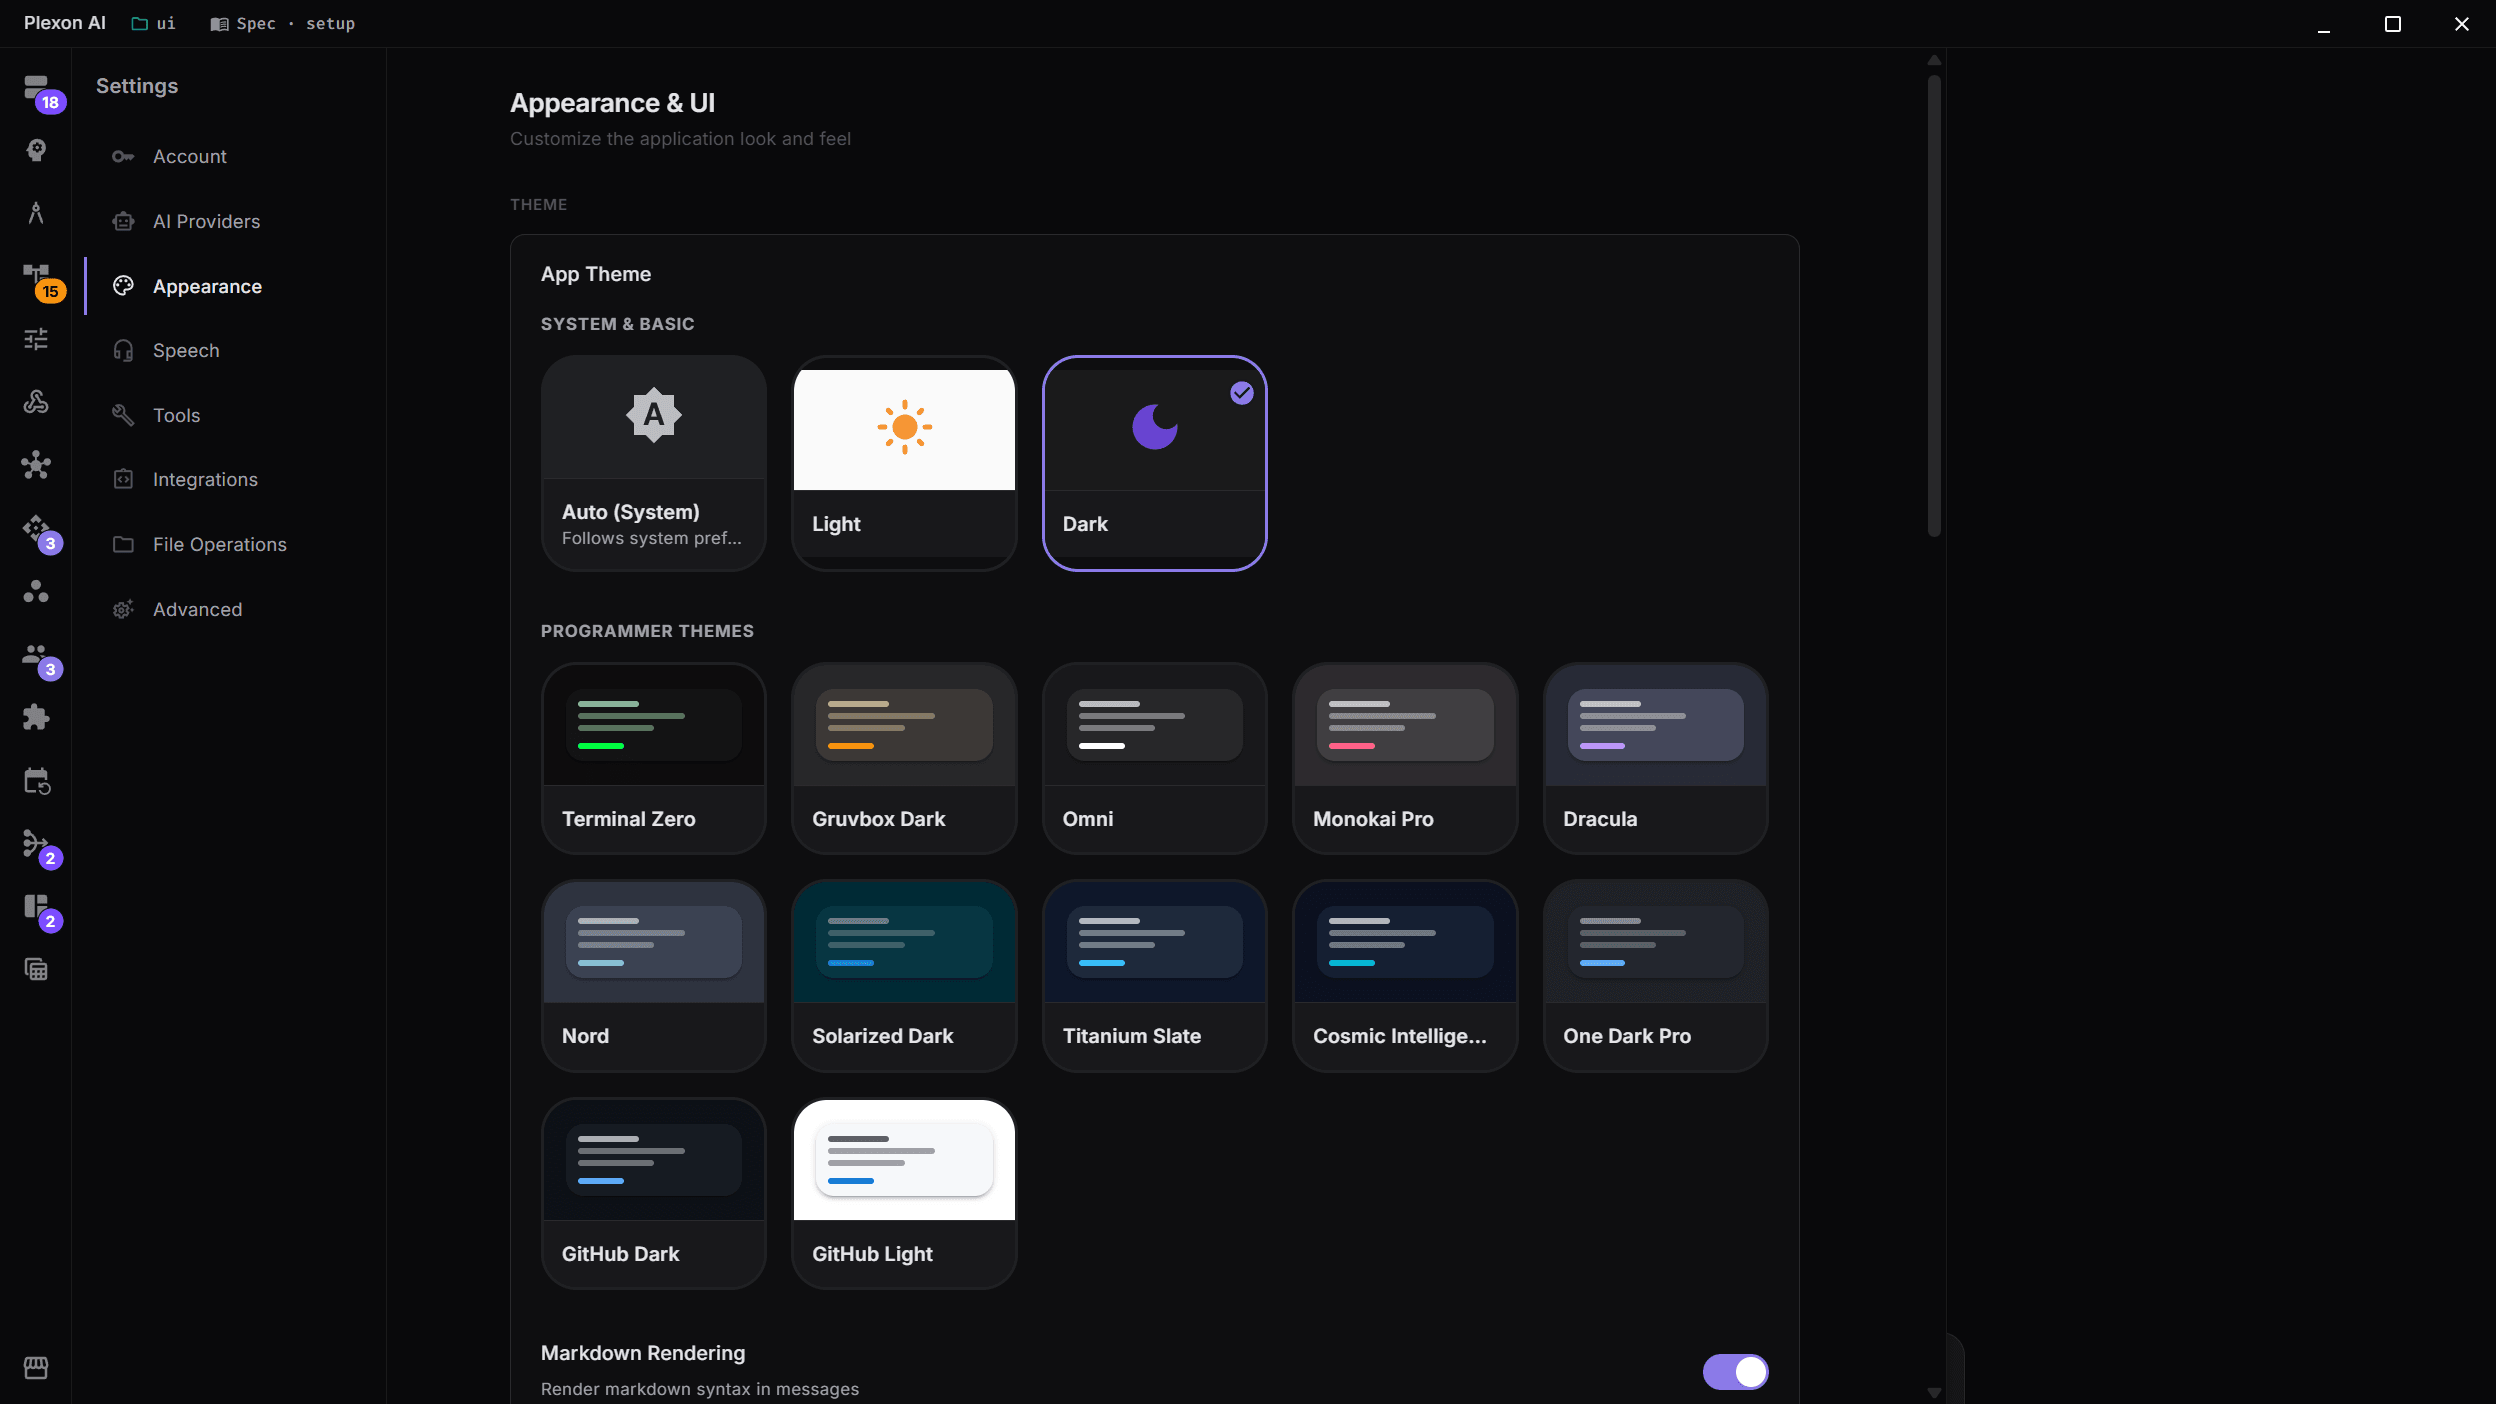Pick the Gruvbox Dark theme

904,758
